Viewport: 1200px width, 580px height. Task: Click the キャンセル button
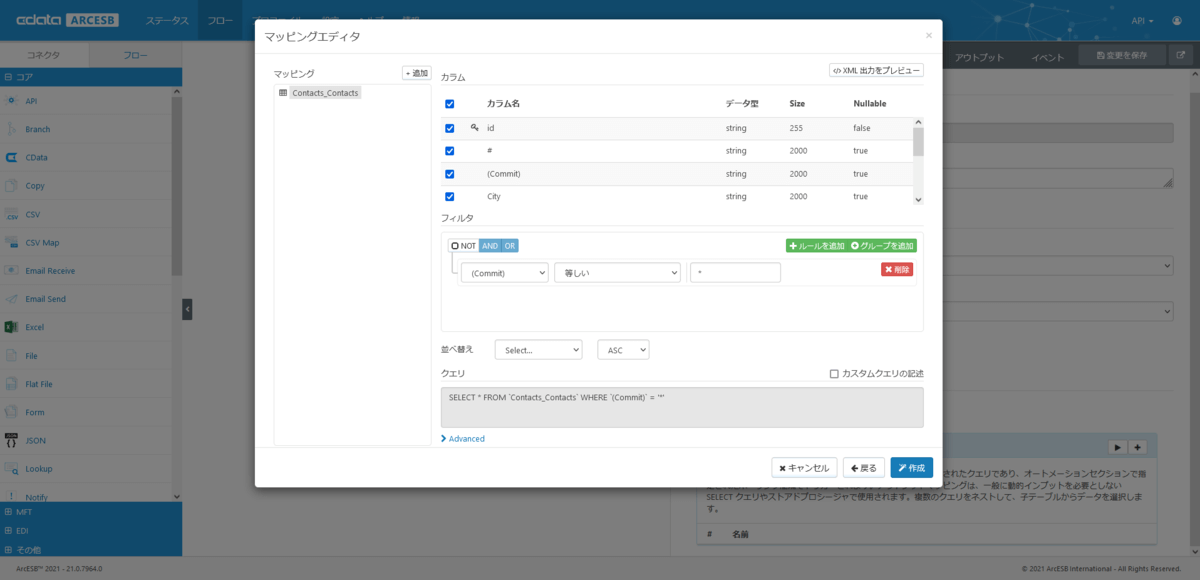click(804, 468)
